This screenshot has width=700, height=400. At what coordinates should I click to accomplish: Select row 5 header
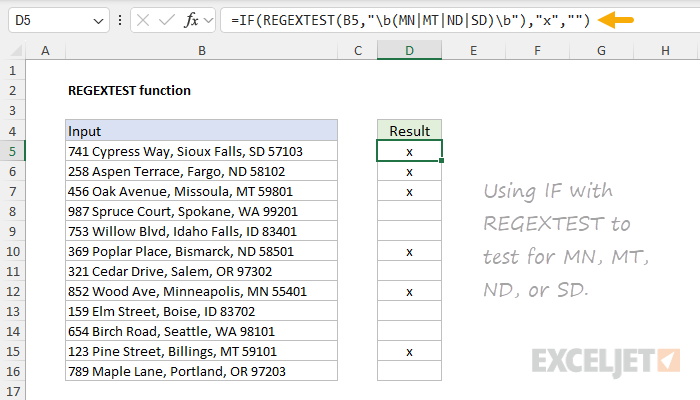point(12,151)
